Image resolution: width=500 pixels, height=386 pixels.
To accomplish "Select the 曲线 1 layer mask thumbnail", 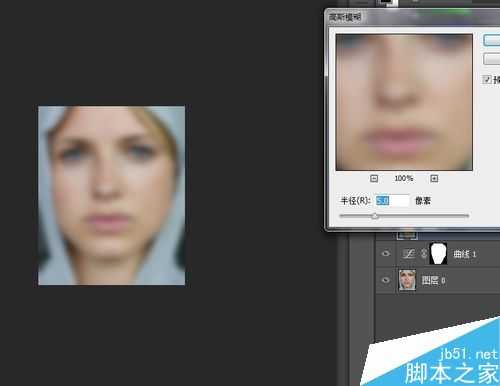I will (438, 254).
